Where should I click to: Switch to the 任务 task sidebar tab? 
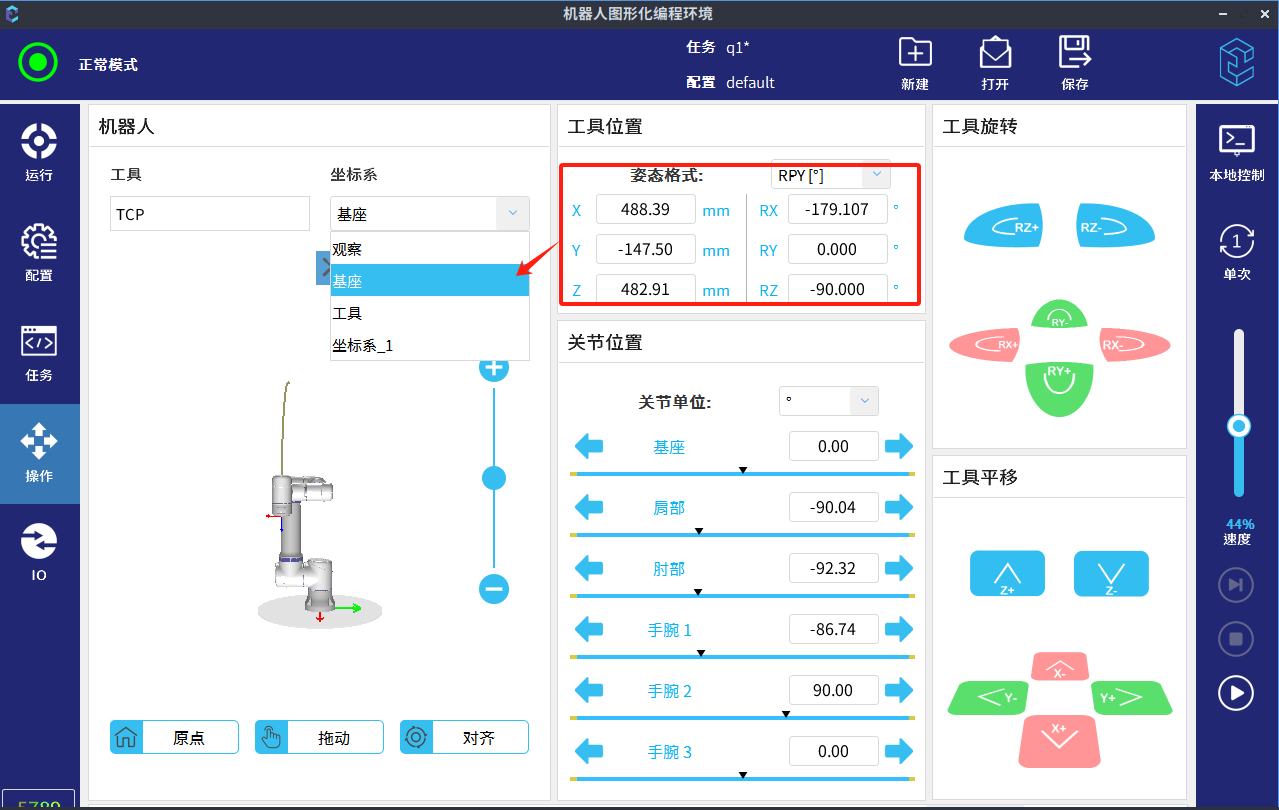click(39, 353)
